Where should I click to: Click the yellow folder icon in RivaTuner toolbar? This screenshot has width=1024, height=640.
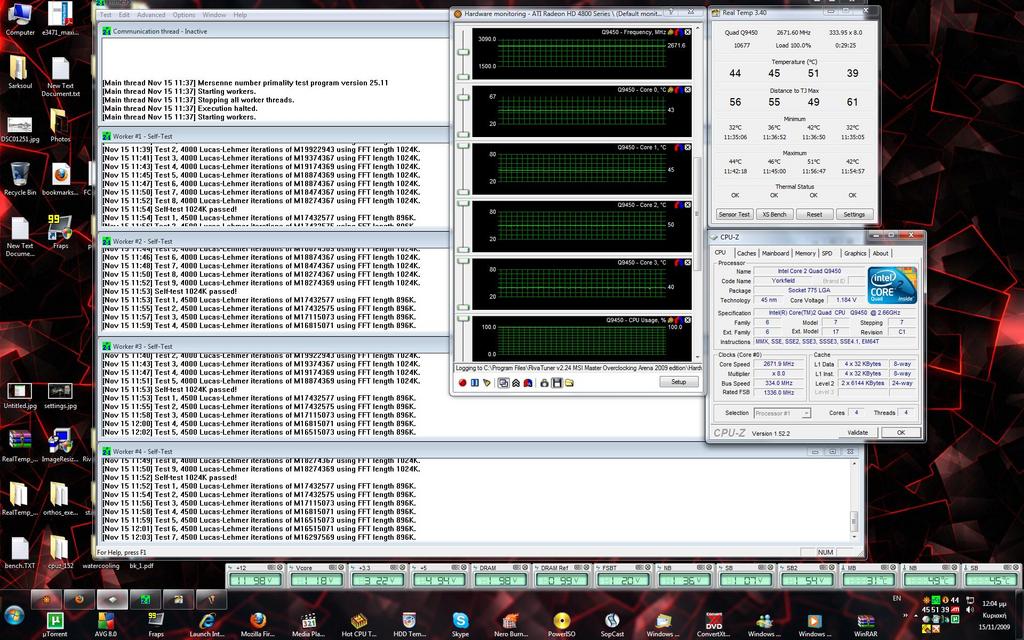tap(569, 383)
